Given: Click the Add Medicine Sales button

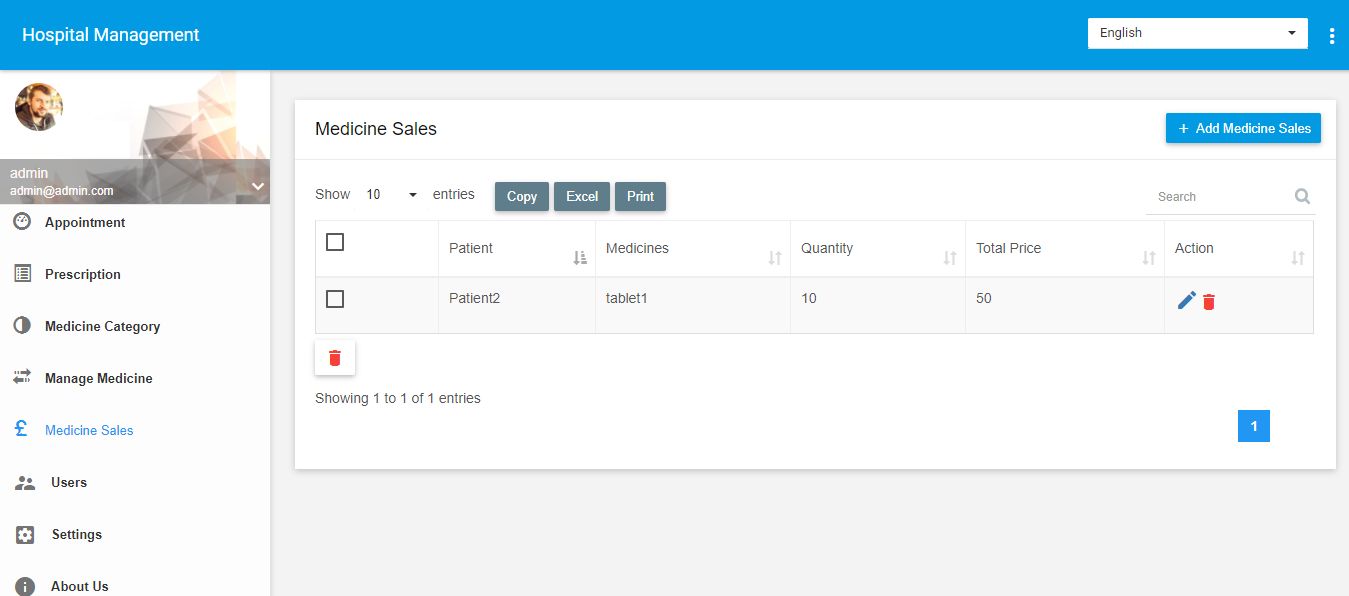Looking at the screenshot, I should (1243, 128).
